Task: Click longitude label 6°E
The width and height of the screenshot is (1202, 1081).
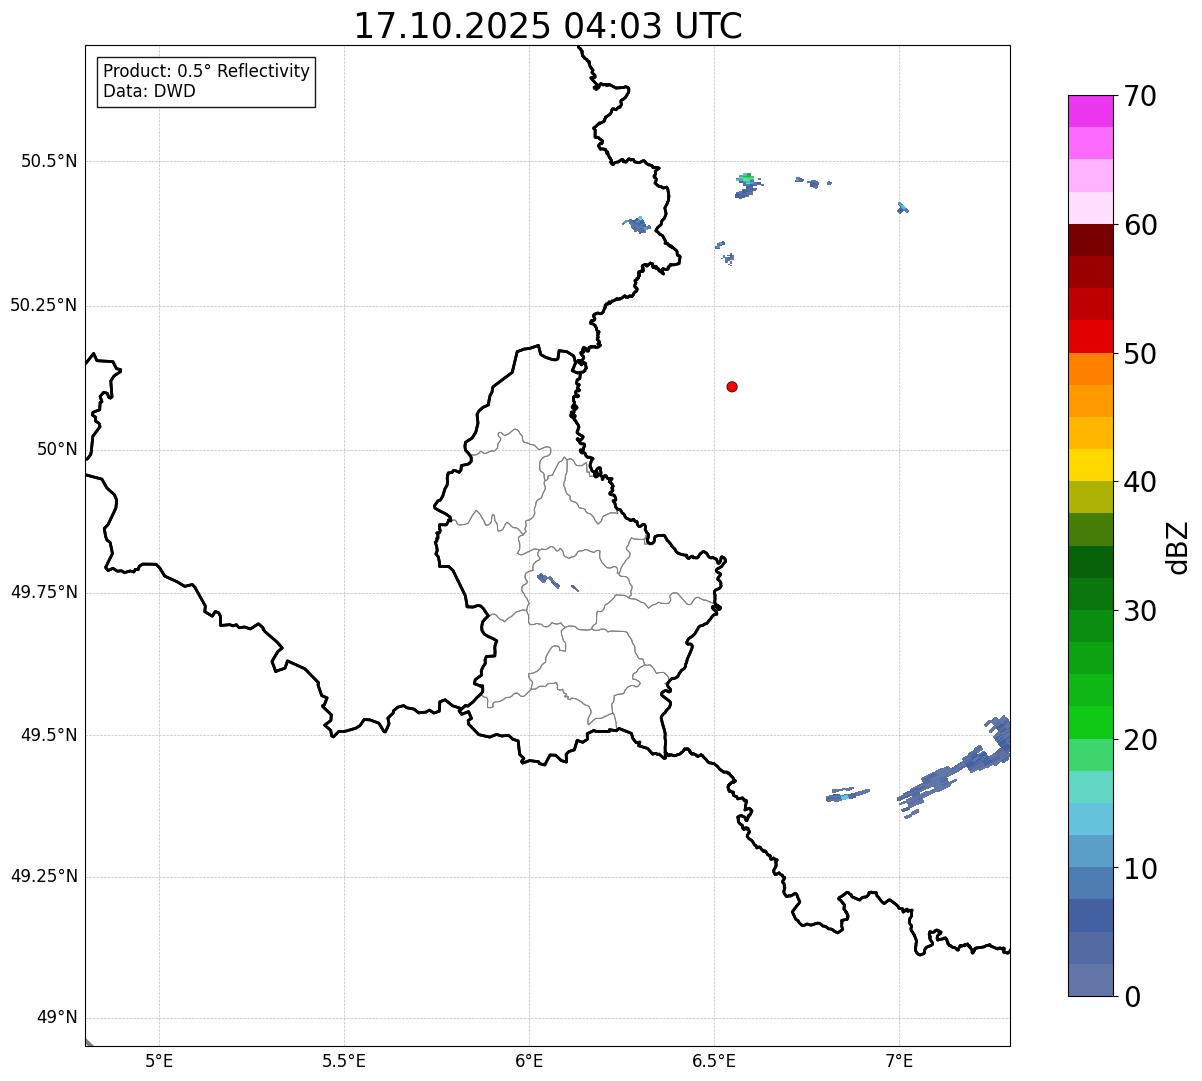Action: (529, 1060)
